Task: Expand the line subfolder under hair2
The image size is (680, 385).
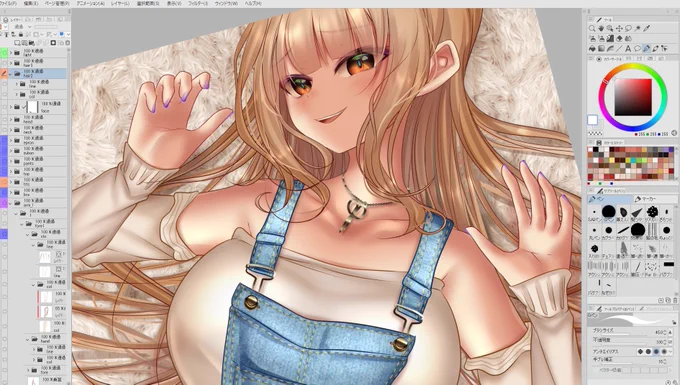Action: pyautogui.click(x=17, y=84)
